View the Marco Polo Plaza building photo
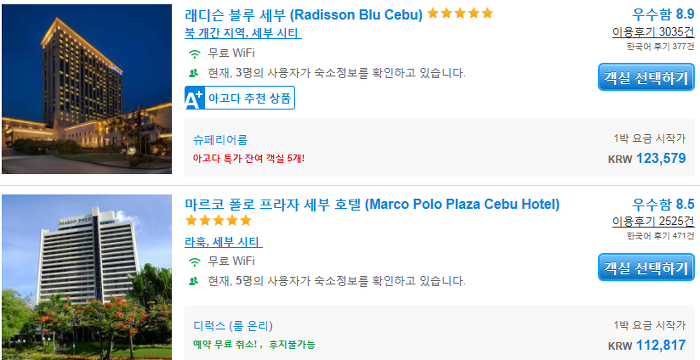Viewport: 700px width, 360px height. pos(87,277)
